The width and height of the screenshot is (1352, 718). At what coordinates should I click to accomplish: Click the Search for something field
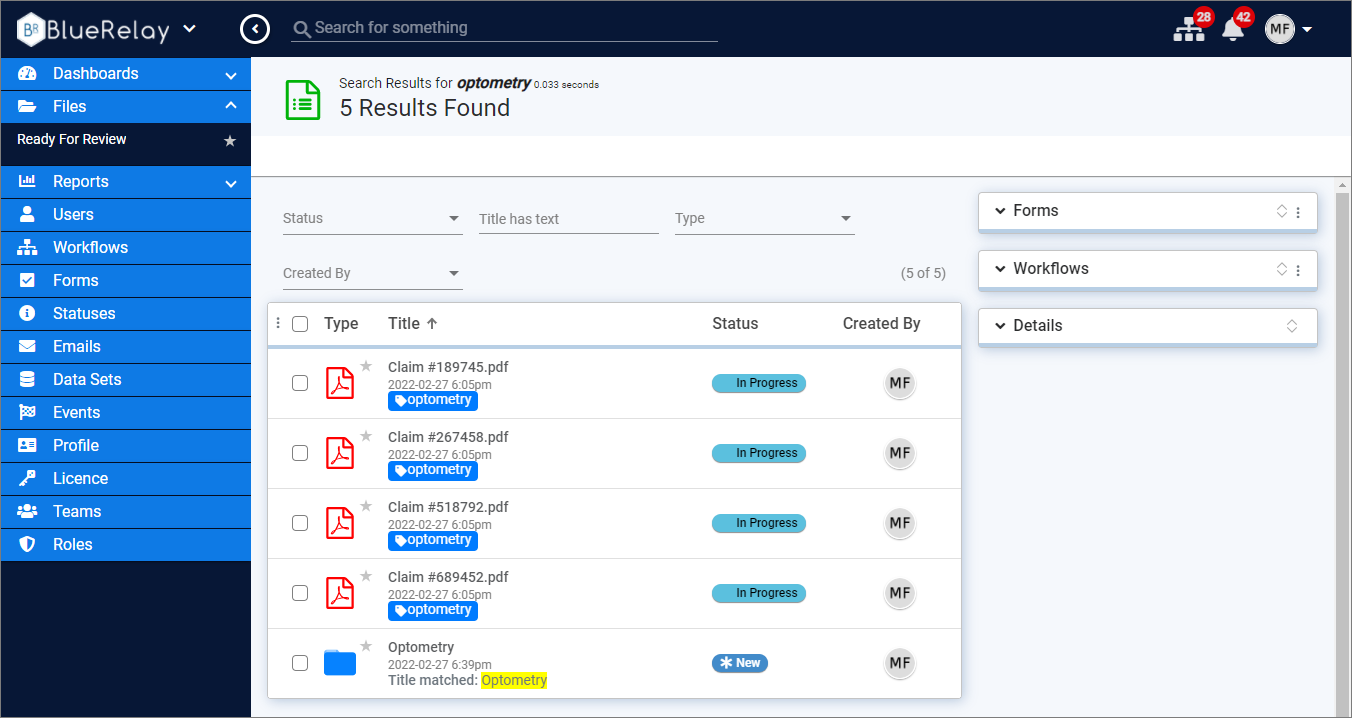tap(505, 28)
